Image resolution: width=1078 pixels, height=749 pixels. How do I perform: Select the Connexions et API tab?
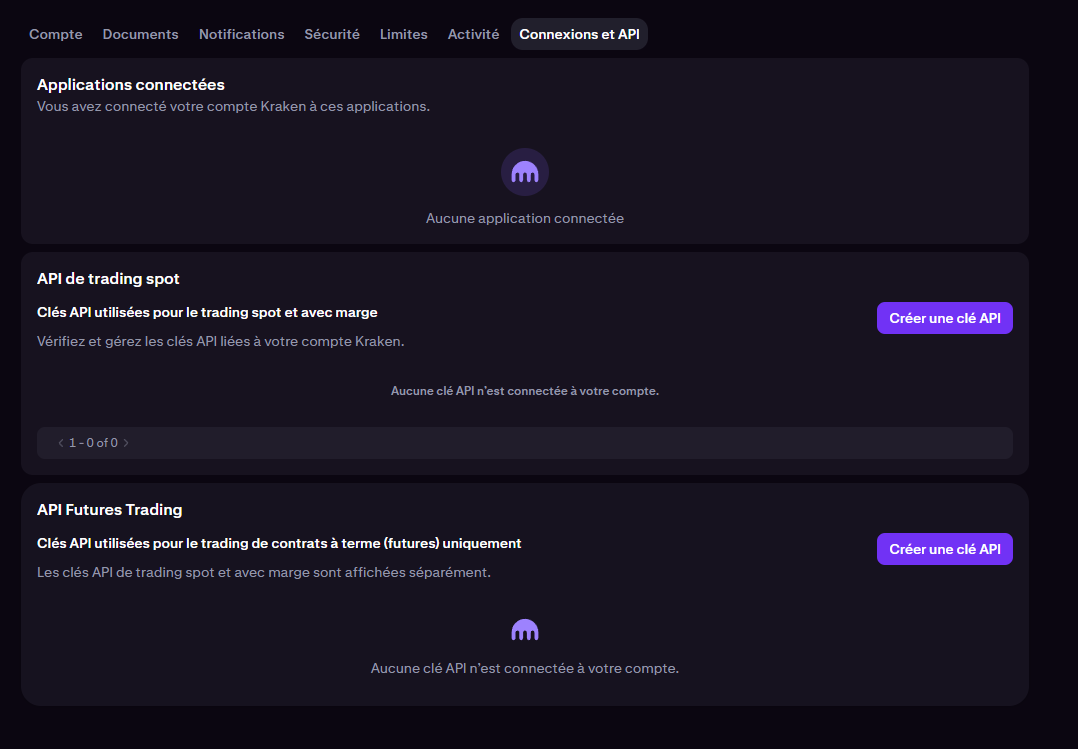pyautogui.click(x=579, y=34)
